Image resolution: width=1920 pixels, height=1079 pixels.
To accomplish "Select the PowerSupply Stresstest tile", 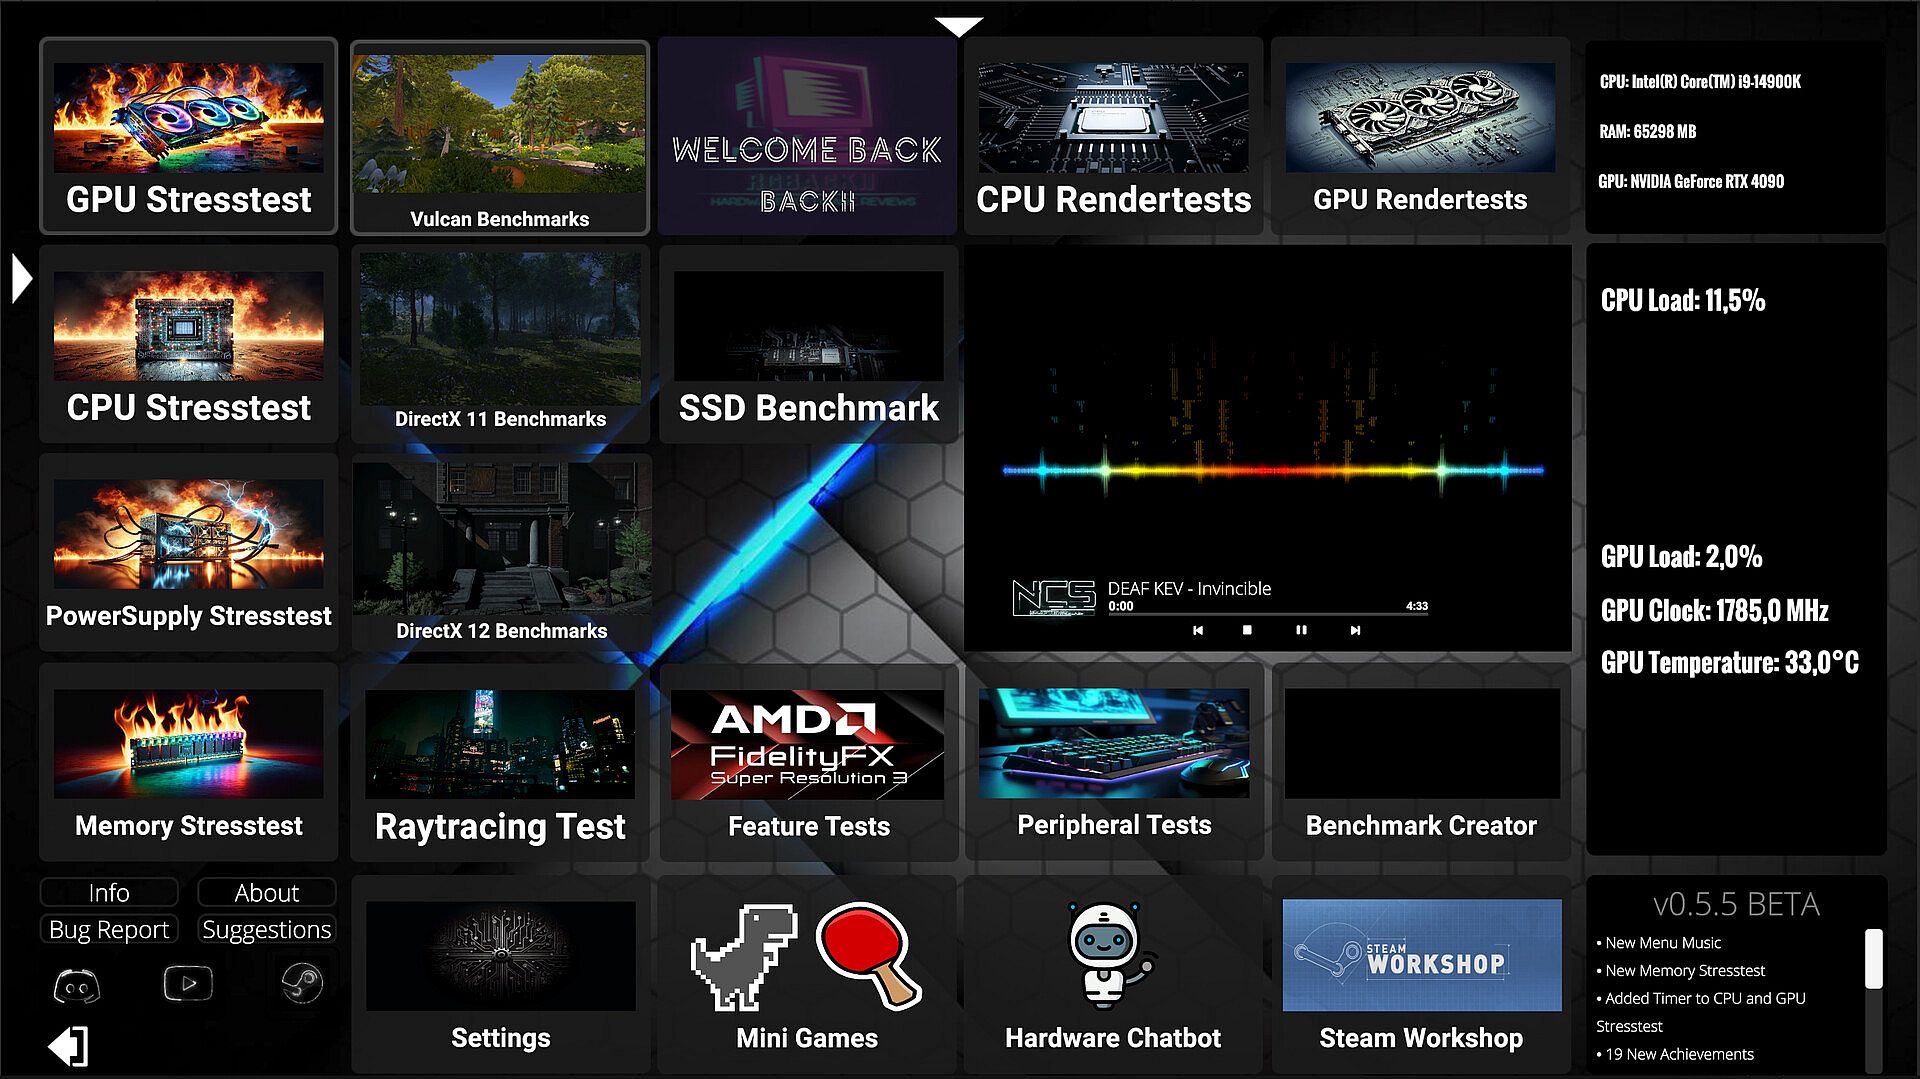I will (189, 552).
